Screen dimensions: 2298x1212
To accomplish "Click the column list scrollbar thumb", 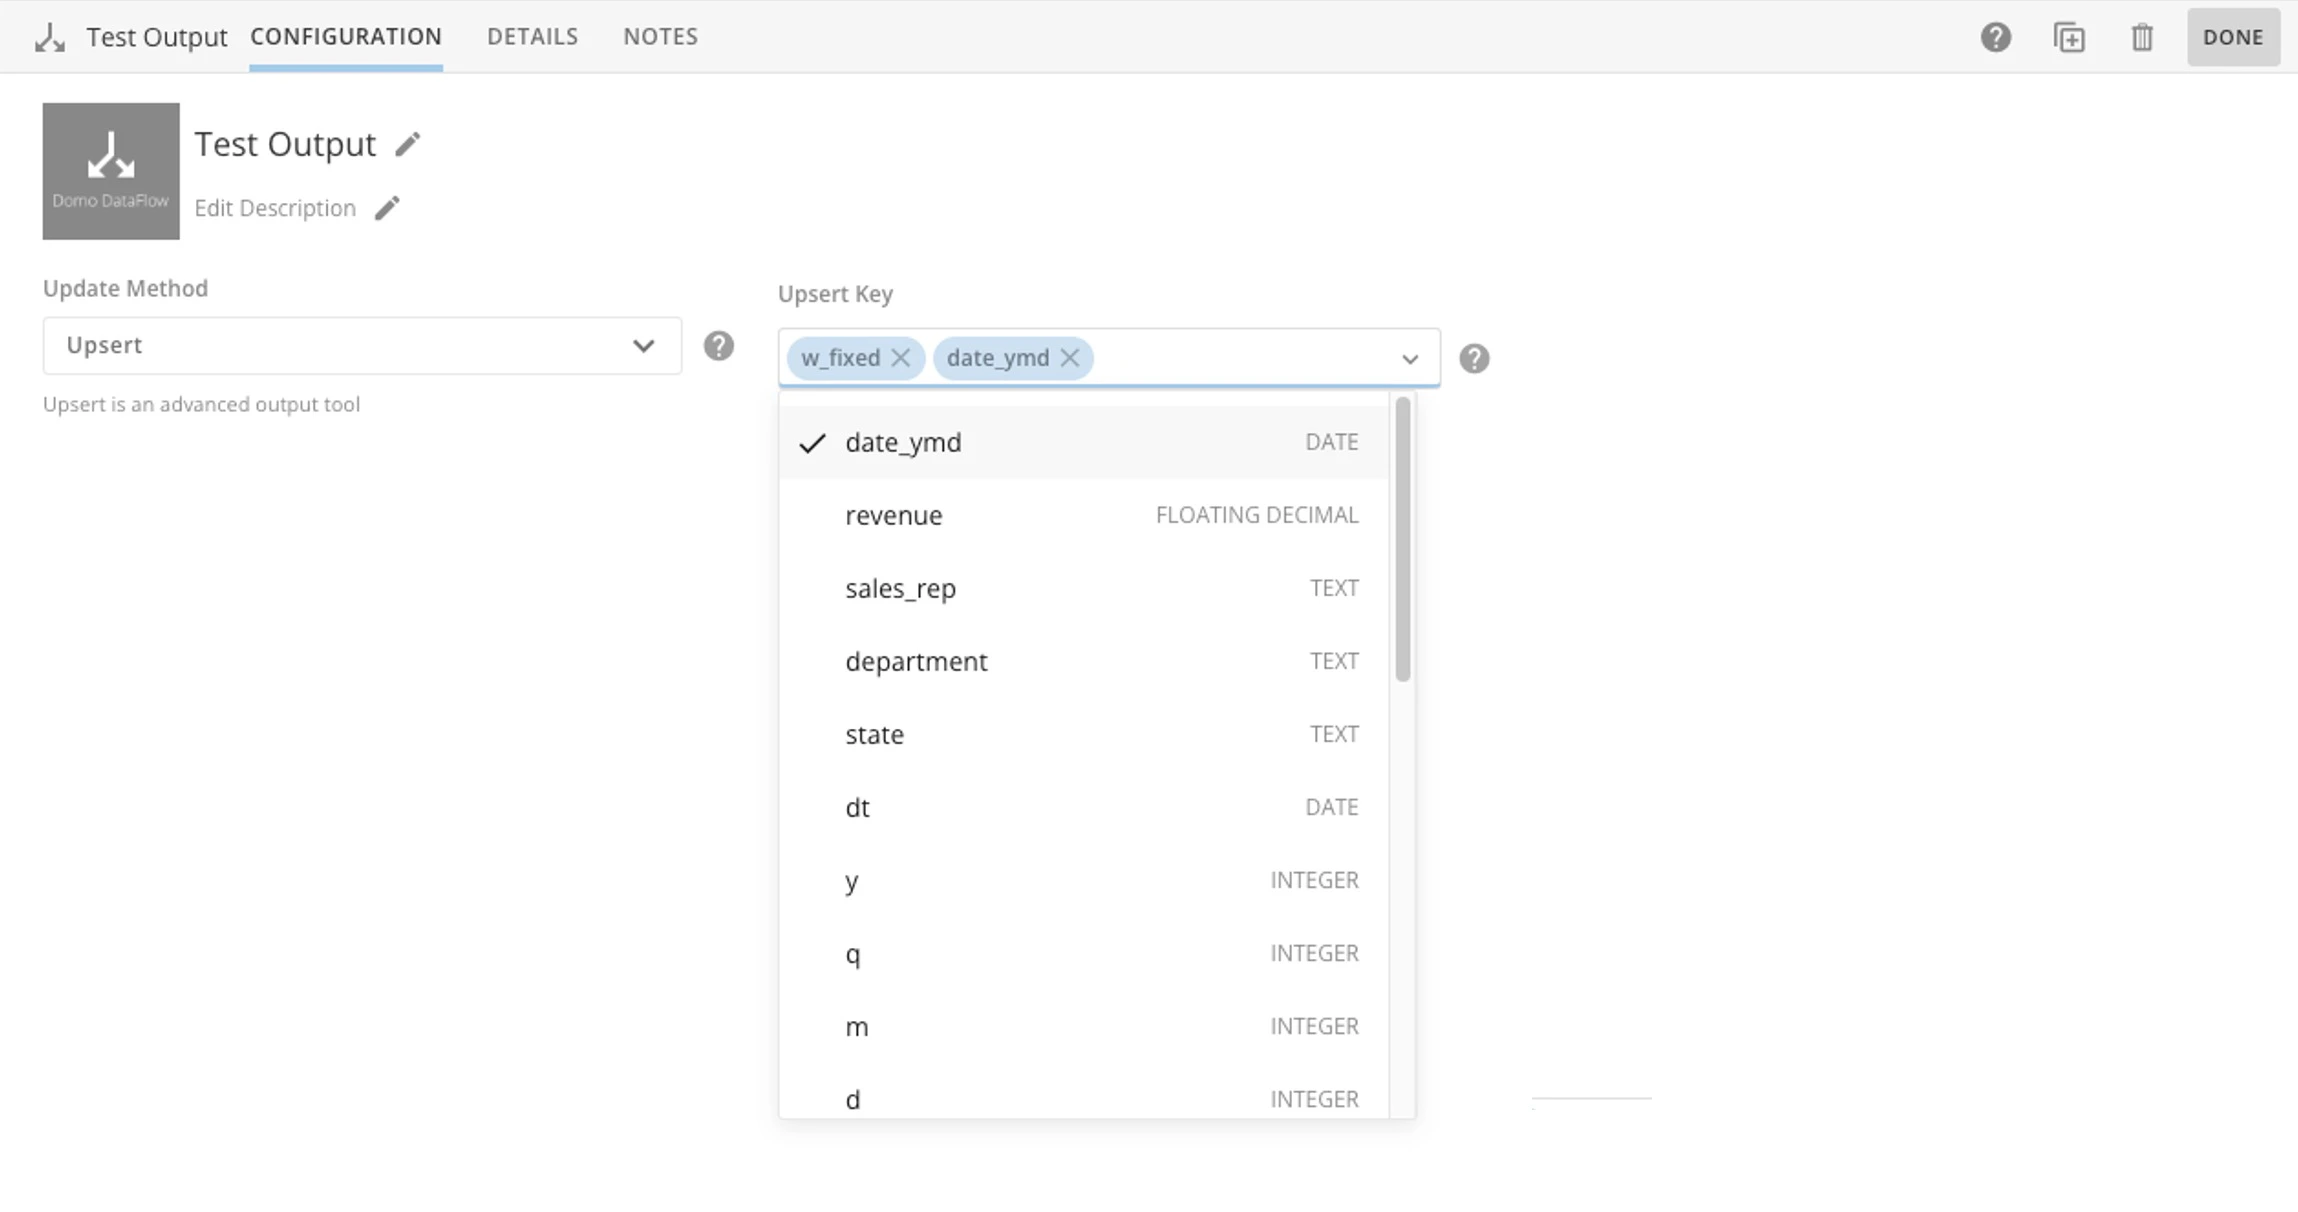I will pyautogui.click(x=1403, y=539).
